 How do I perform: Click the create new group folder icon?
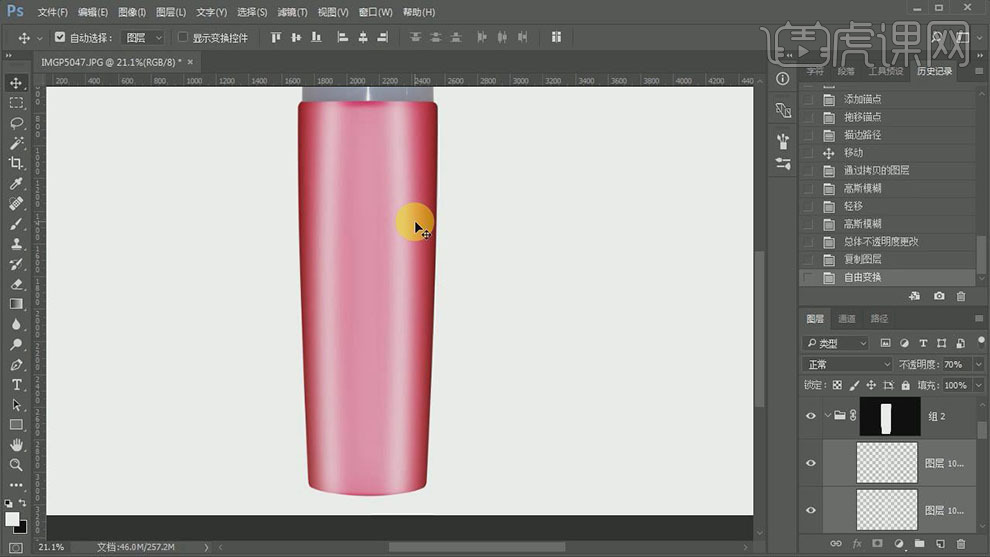click(x=919, y=544)
